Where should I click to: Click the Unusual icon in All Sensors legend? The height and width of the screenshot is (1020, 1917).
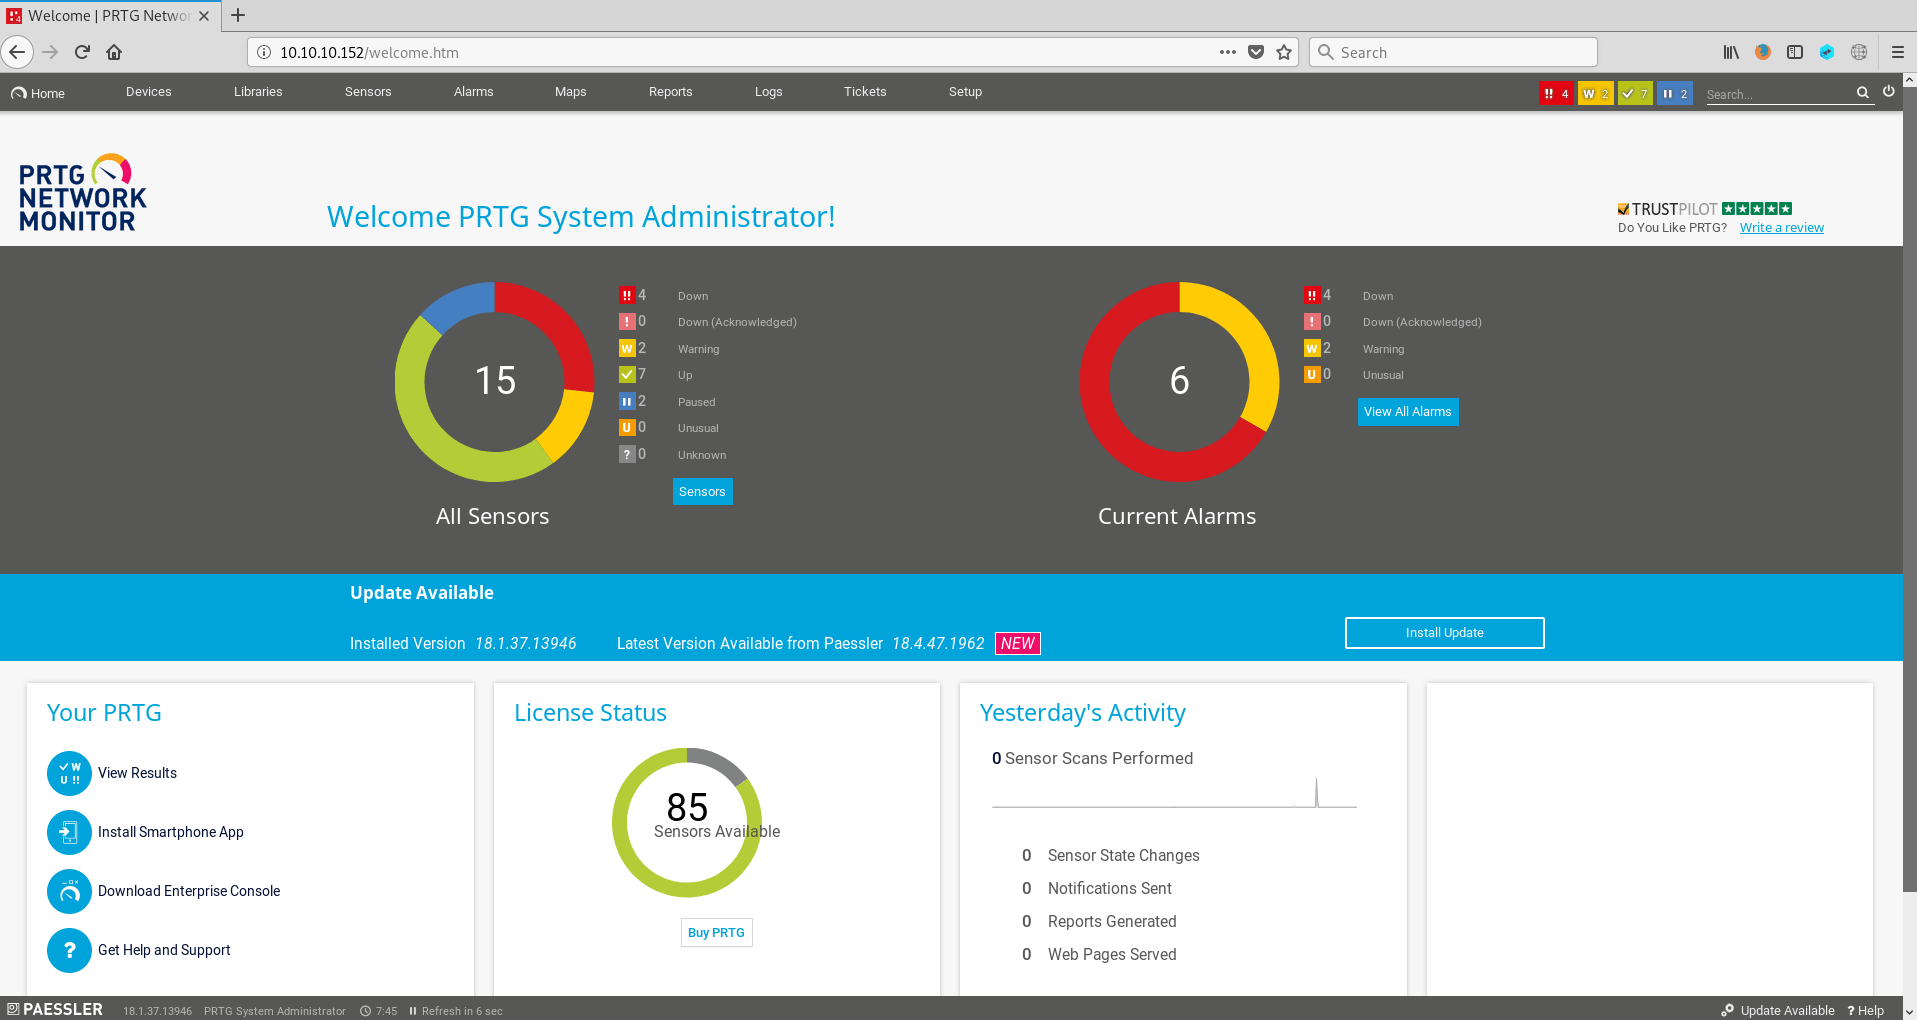click(627, 427)
